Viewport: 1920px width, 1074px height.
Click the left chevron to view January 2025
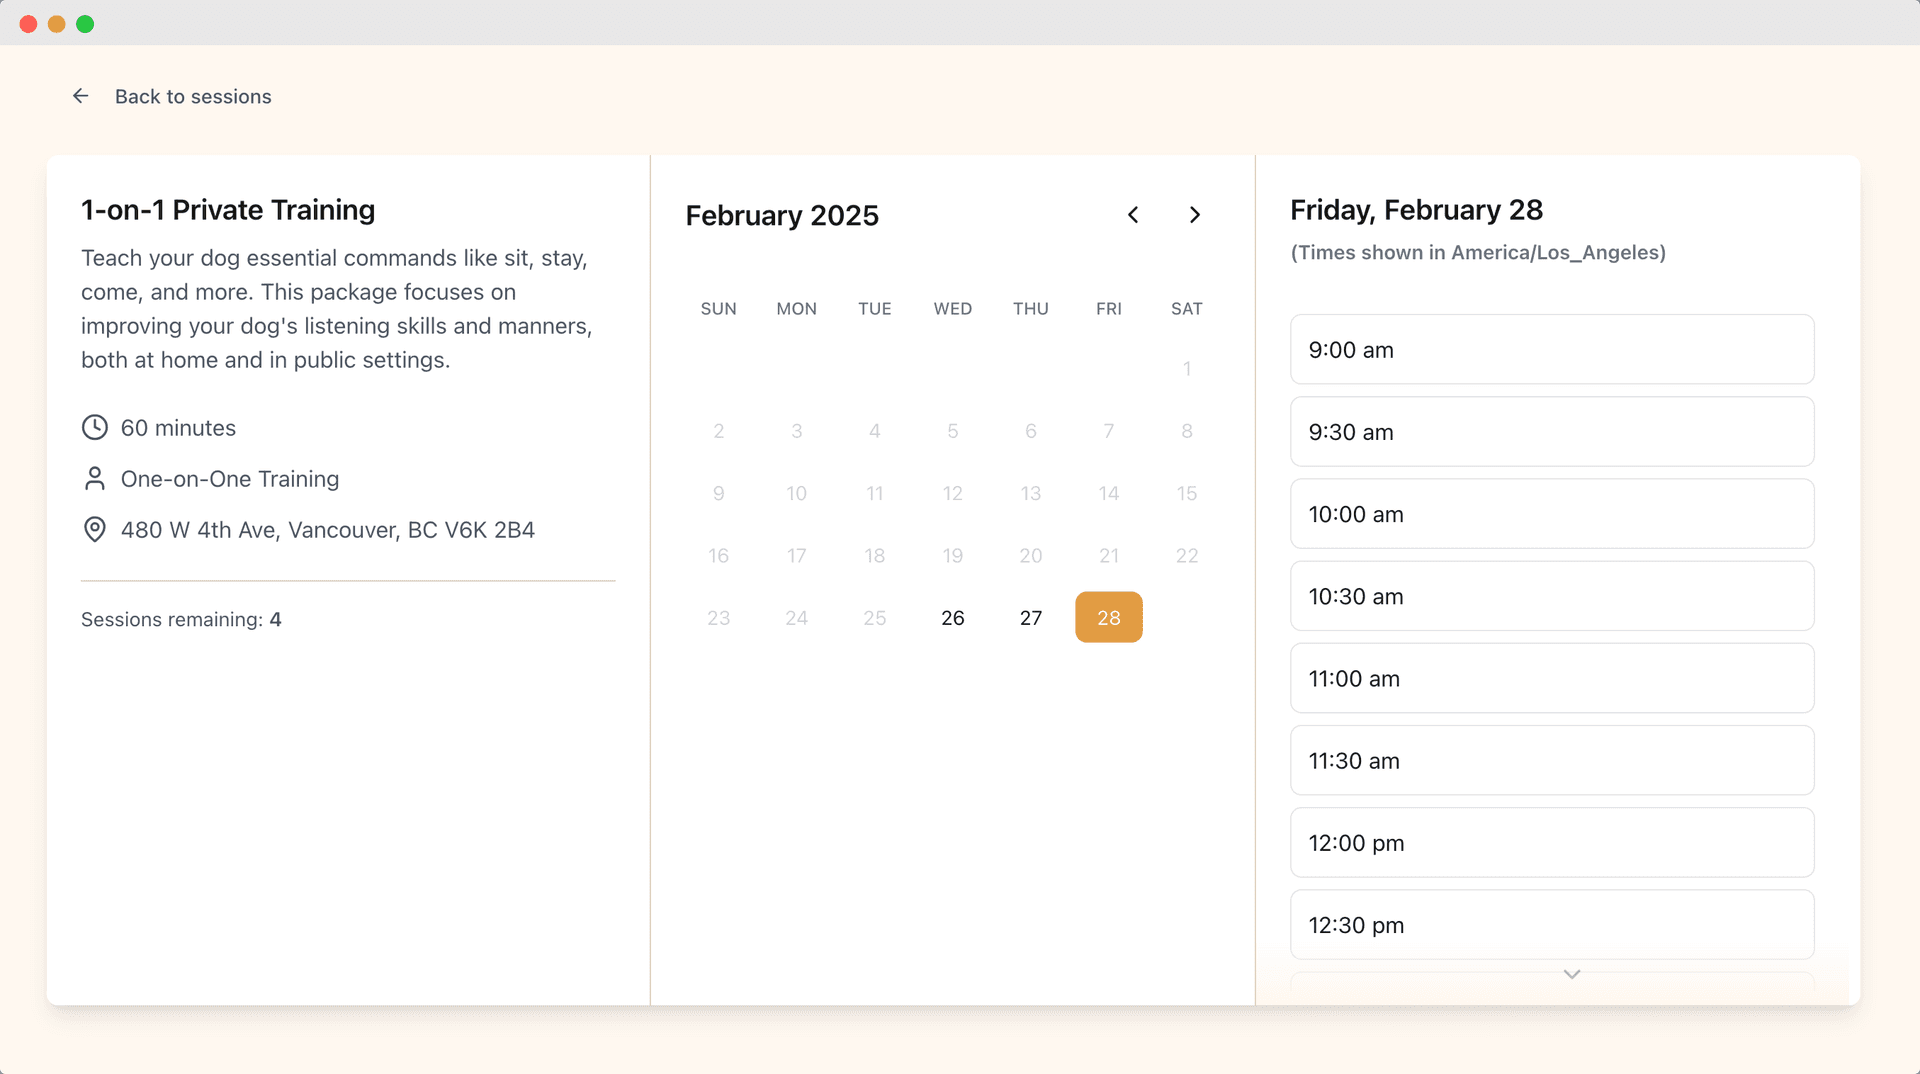point(1133,214)
